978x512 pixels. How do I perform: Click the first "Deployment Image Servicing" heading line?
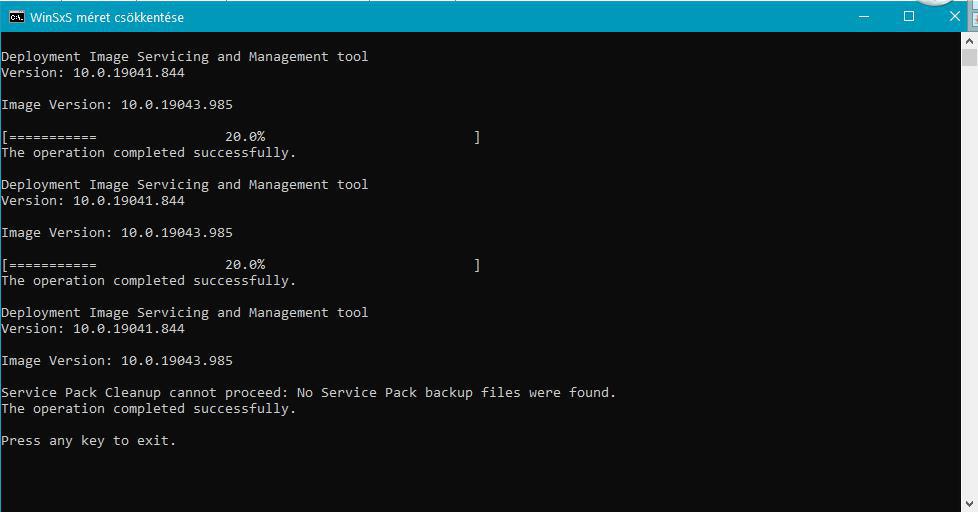coord(185,57)
